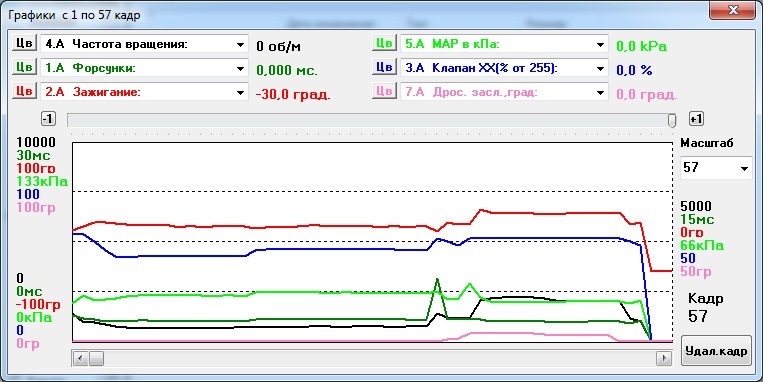763x382 pixels.
Task: Click the graph scrollbar left arrow
Action: point(81,359)
